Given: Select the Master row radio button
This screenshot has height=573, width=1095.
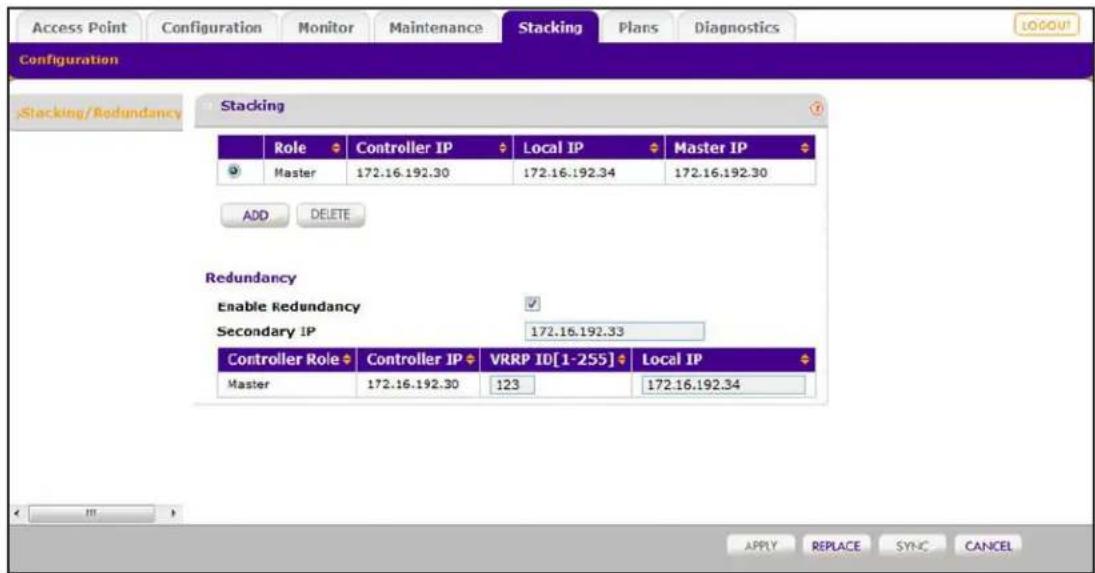Looking at the screenshot, I should (234, 170).
